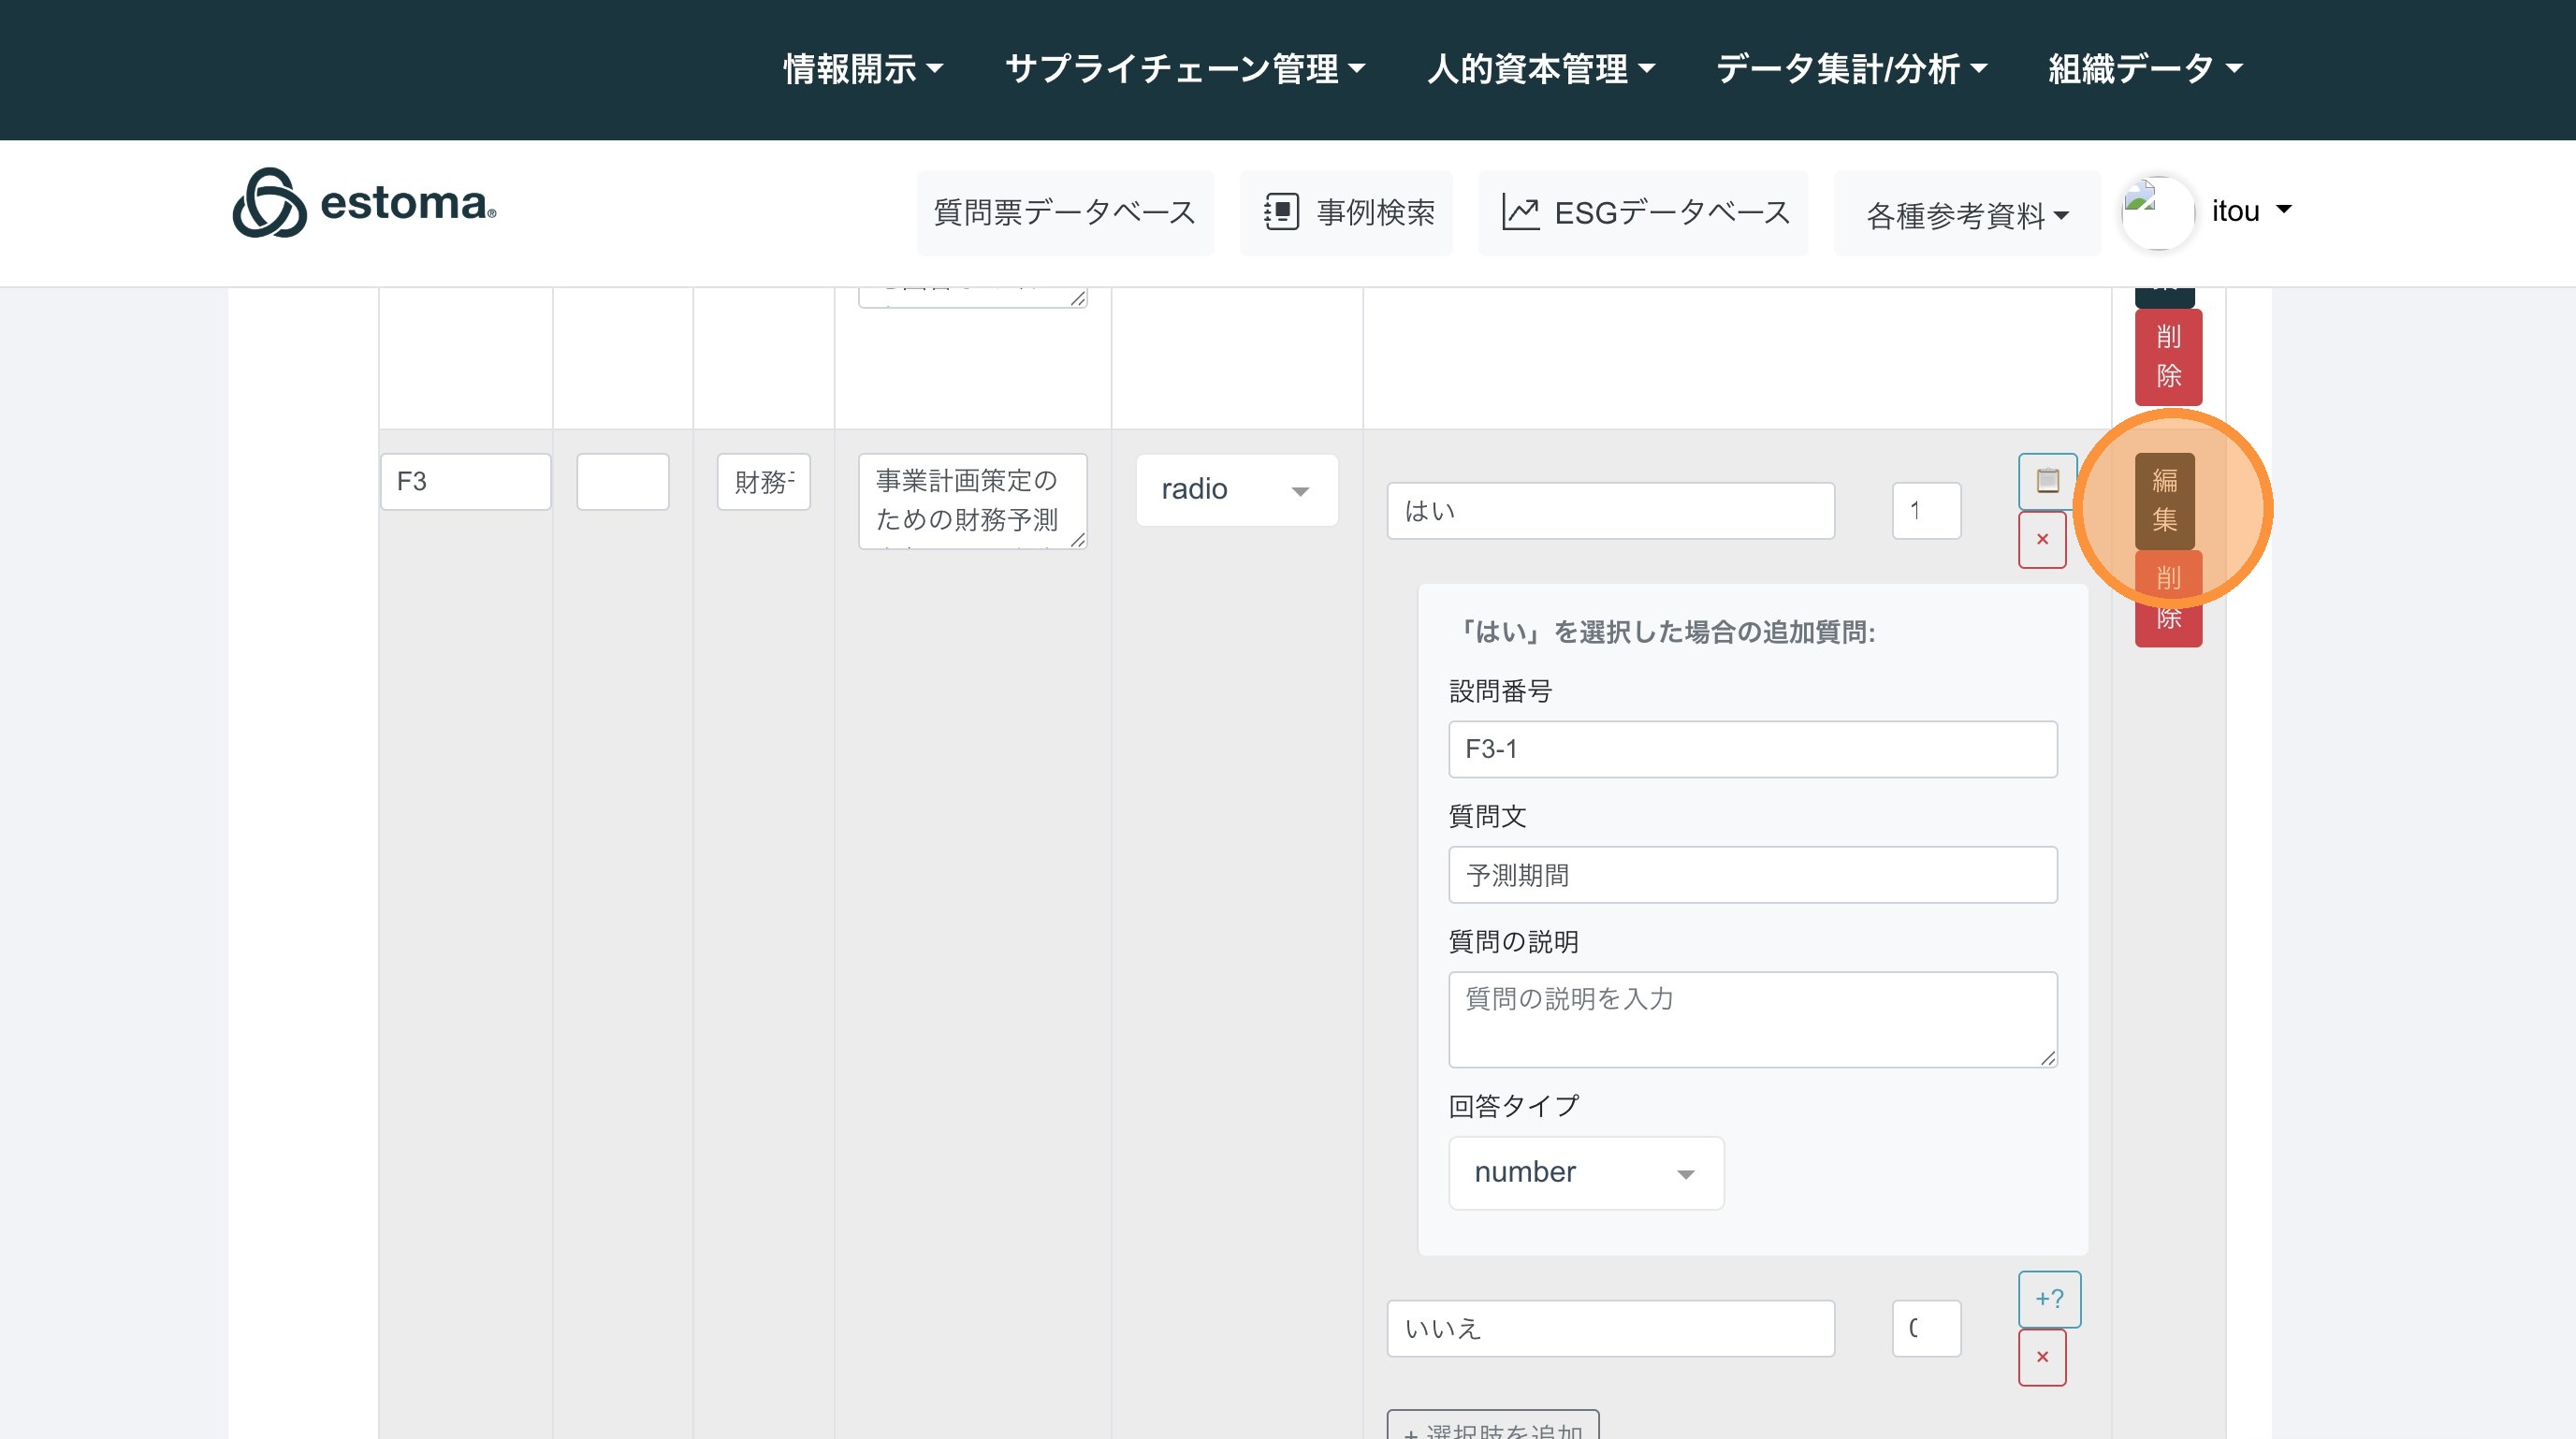The height and width of the screenshot is (1439, 2576).
Task: Expand the itou user menu
Action: pos(2251,211)
